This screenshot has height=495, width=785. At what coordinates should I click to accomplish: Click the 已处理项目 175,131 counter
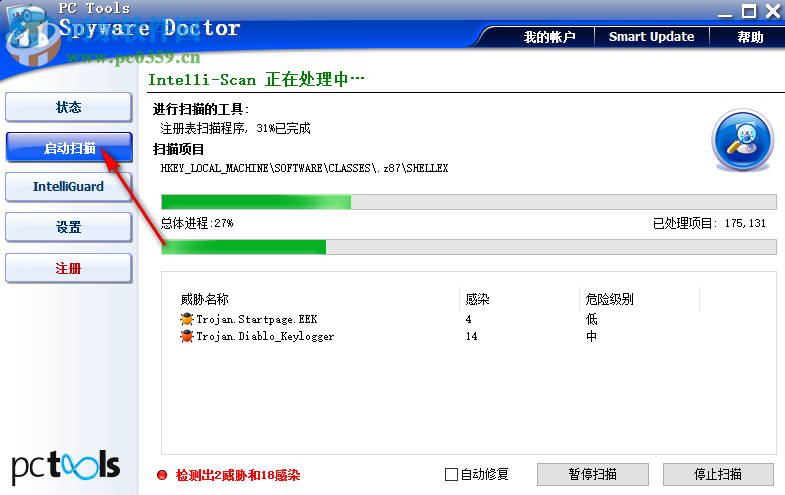tap(709, 223)
